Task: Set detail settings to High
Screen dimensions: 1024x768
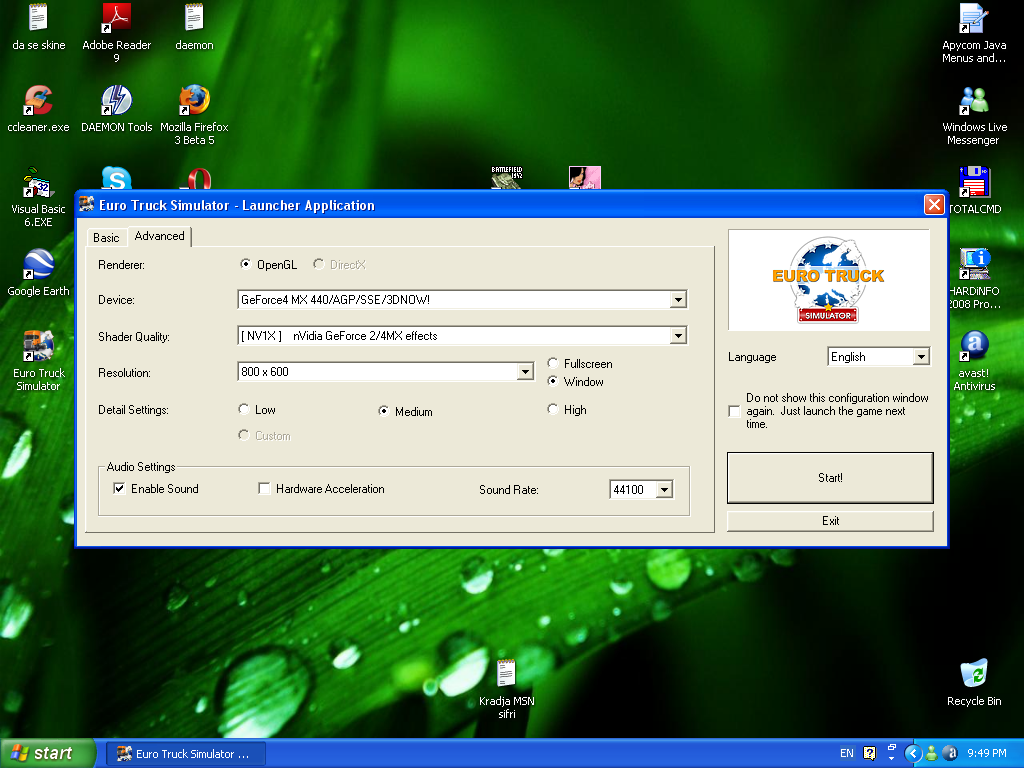Action: click(x=567, y=409)
